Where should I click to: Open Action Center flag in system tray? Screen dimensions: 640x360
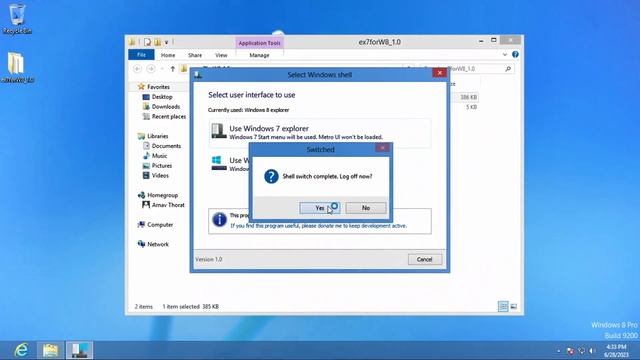point(571,351)
